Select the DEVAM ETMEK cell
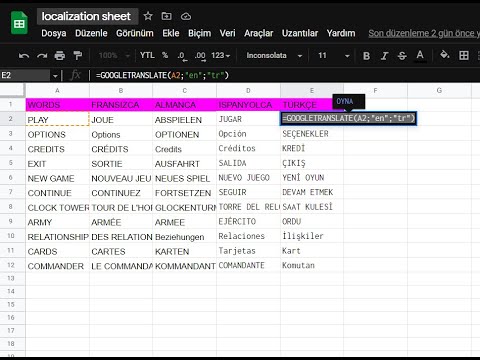This screenshot has width=480, height=360. [312, 192]
